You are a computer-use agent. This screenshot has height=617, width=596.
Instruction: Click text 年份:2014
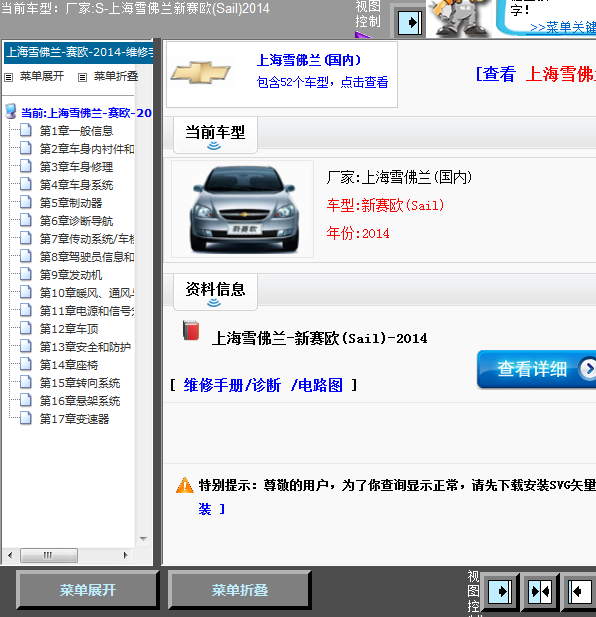point(358,233)
